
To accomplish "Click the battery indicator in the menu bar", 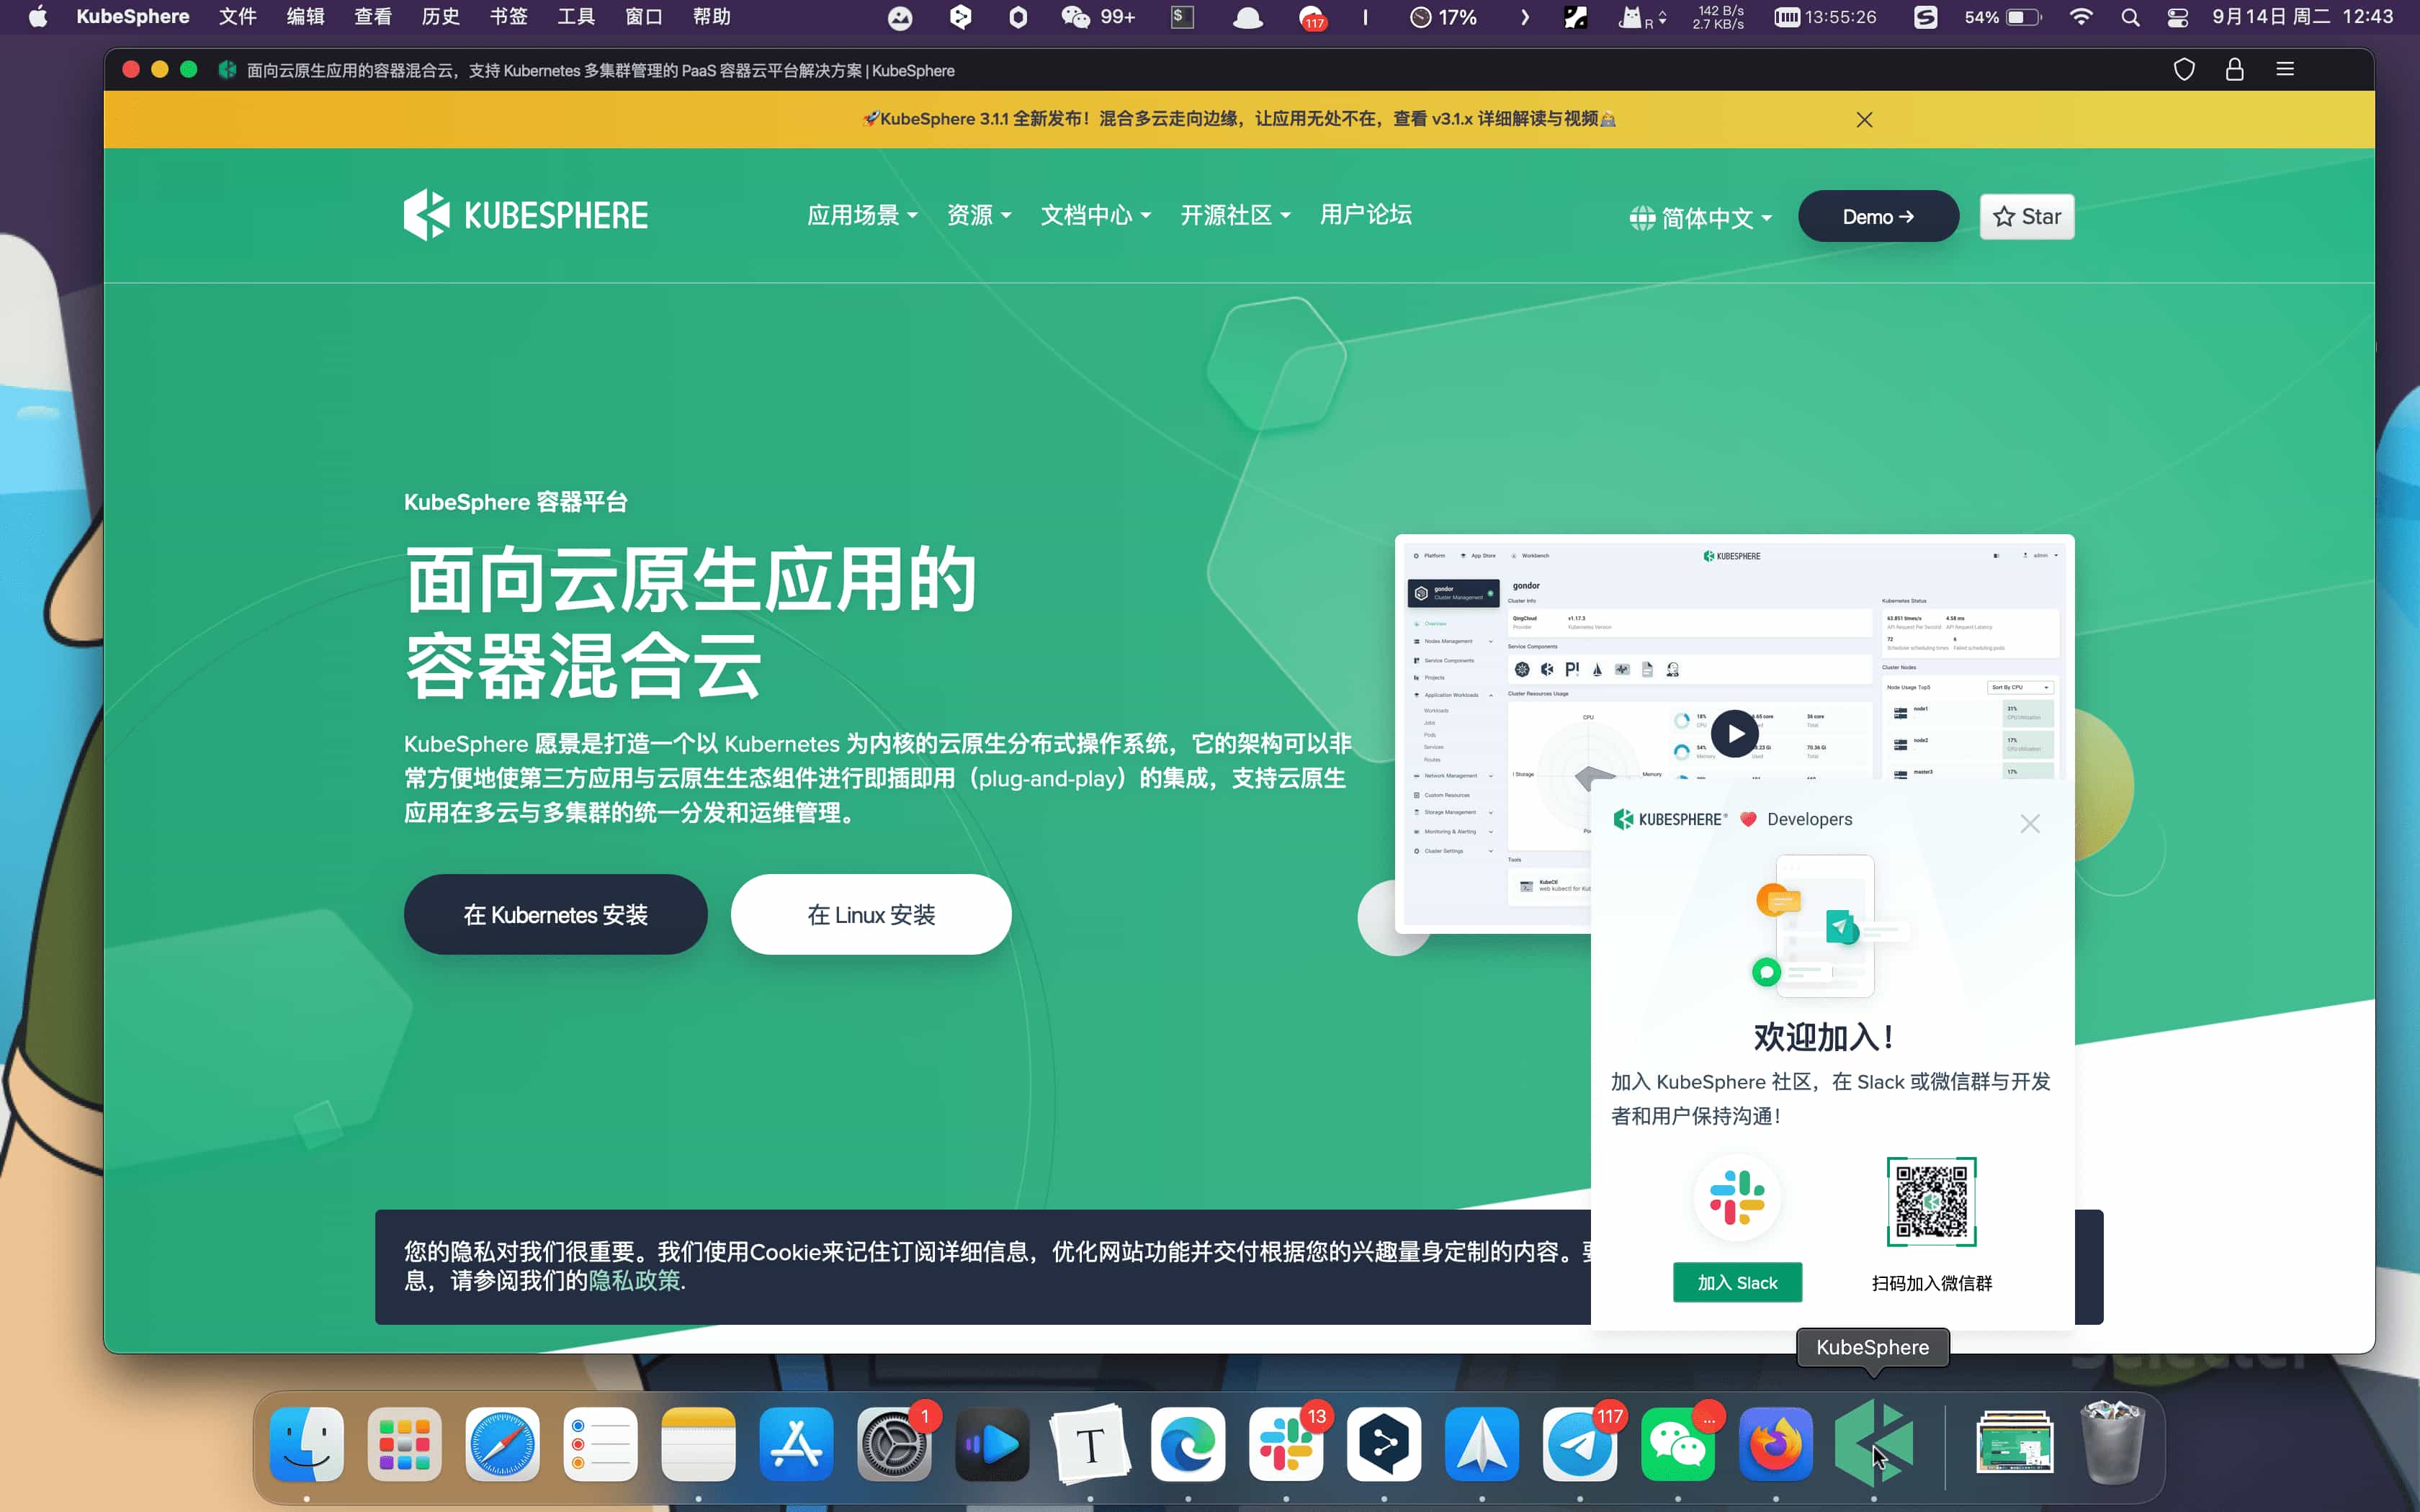I will [x=2003, y=17].
